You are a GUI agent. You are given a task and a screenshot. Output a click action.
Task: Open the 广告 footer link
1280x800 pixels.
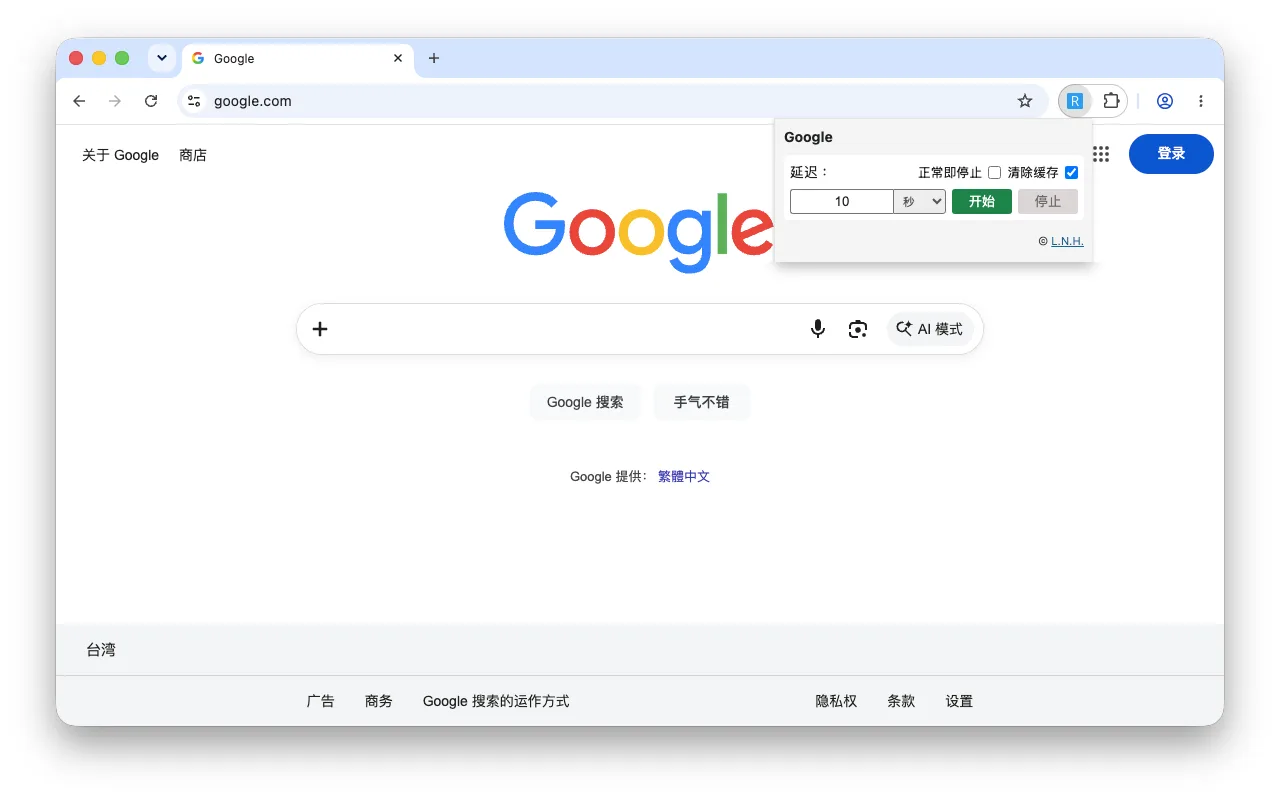321,701
